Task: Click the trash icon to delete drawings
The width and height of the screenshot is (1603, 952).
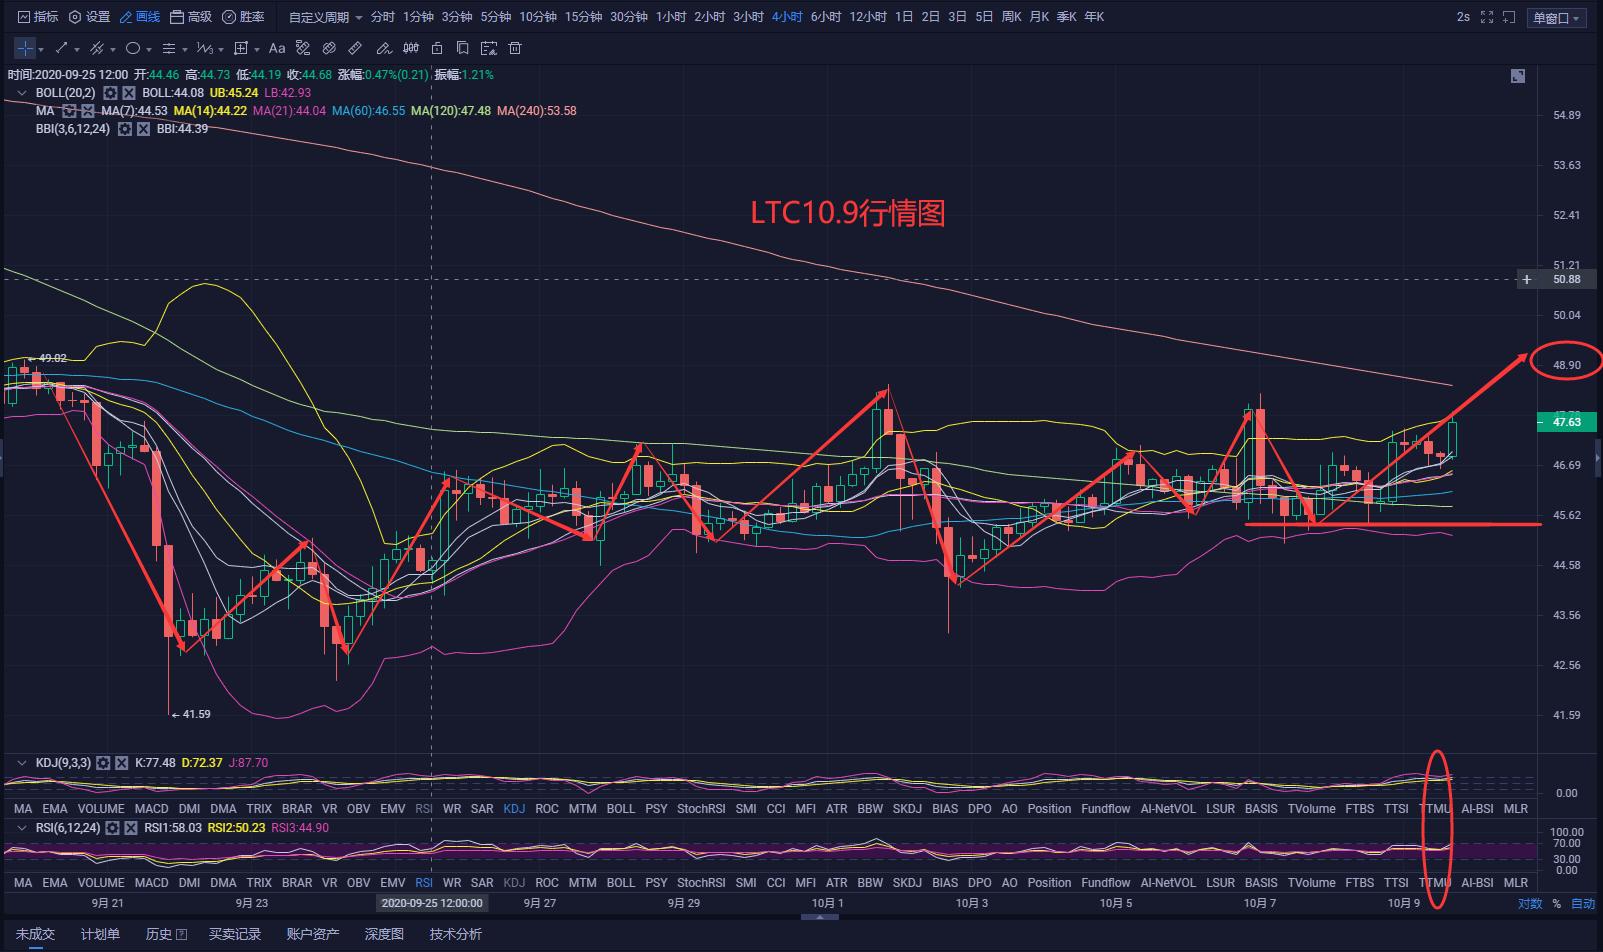Action: (515, 48)
